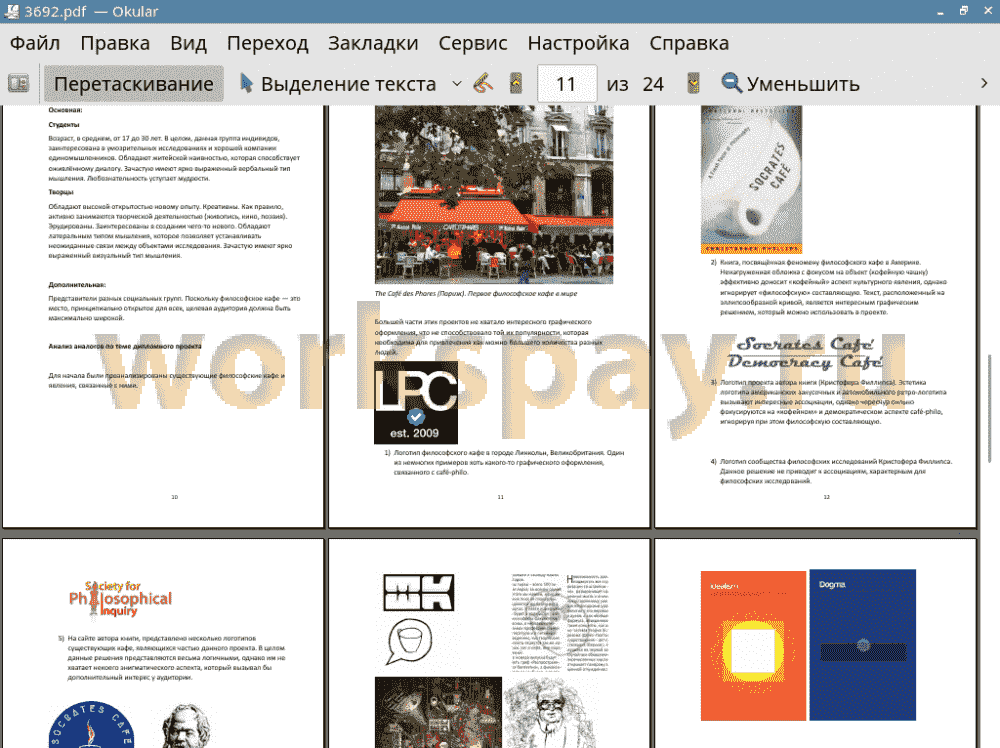Click the orange poster with yellow square
The image size is (1000, 748).
753,645
